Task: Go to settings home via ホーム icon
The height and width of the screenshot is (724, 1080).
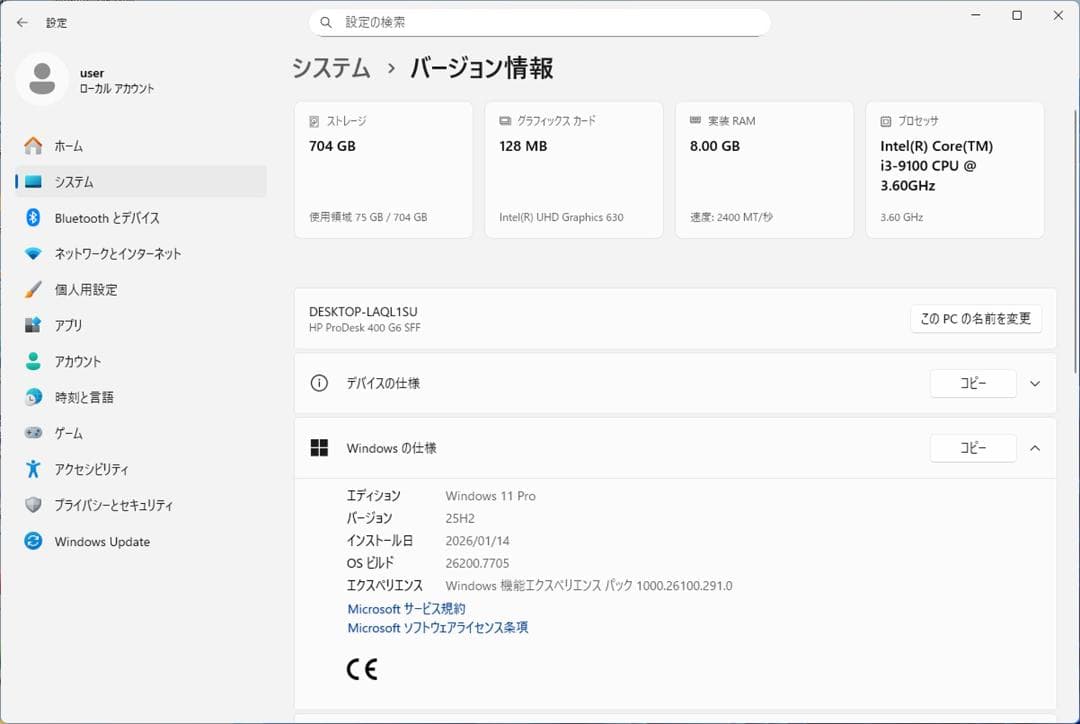Action: tap(90, 146)
